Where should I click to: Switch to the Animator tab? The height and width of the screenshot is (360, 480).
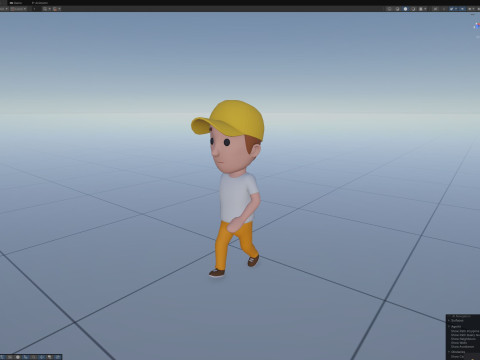40,3
